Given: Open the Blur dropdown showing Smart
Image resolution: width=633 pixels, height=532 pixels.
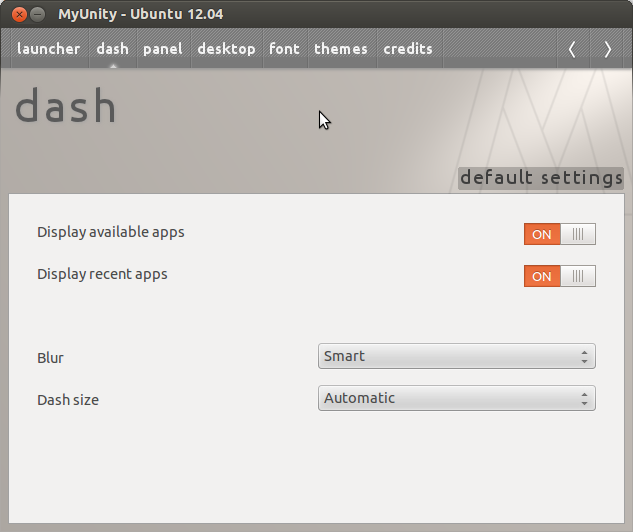Looking at the screenshot, I should coord(456,356).
